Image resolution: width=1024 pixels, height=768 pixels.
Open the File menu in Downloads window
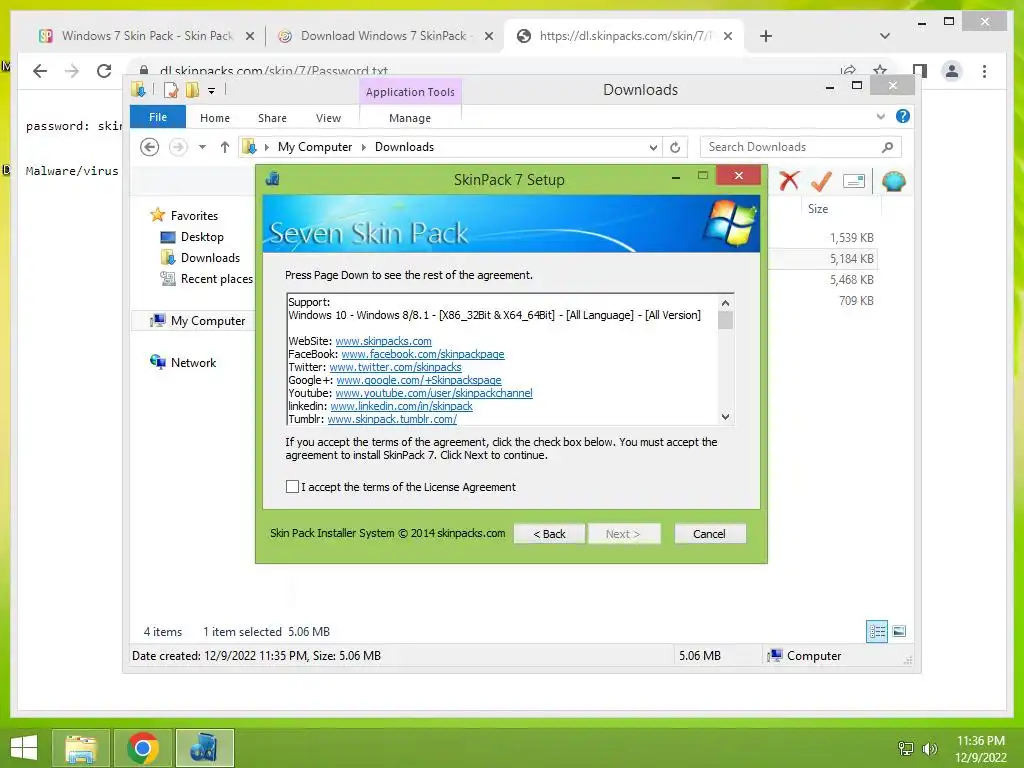click(x=158, y=117)
